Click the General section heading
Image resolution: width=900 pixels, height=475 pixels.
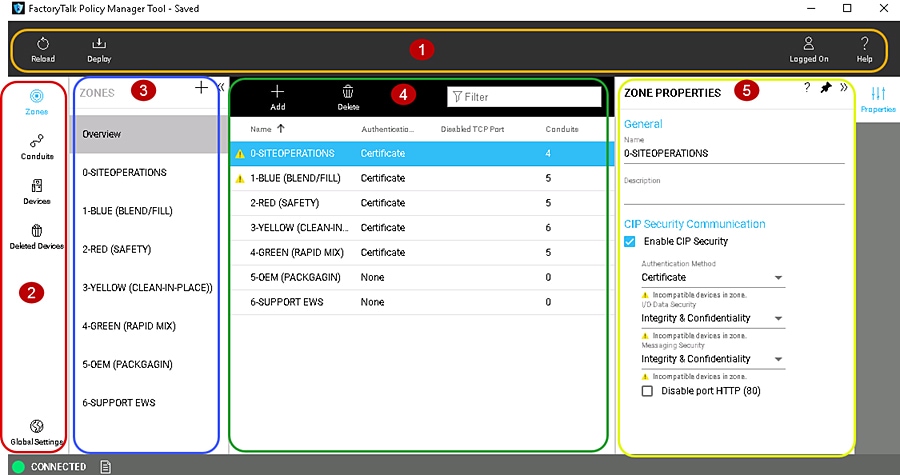(x=643, y=124)
